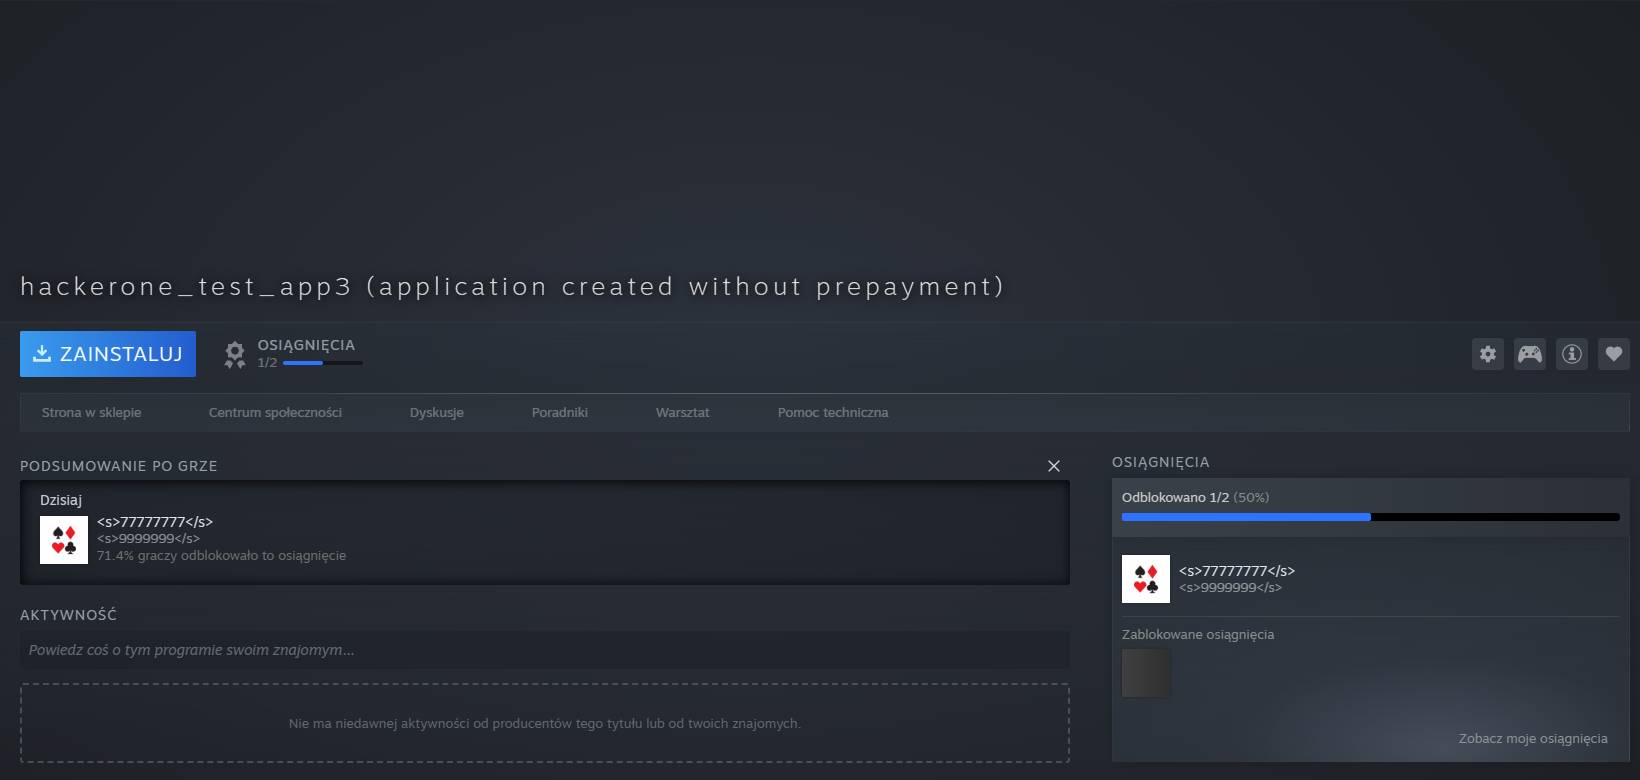Click the Zablokowane osiągnięcia label
The width and height of the screenshot is (1640, 780).
click(x=1198, y=635)
